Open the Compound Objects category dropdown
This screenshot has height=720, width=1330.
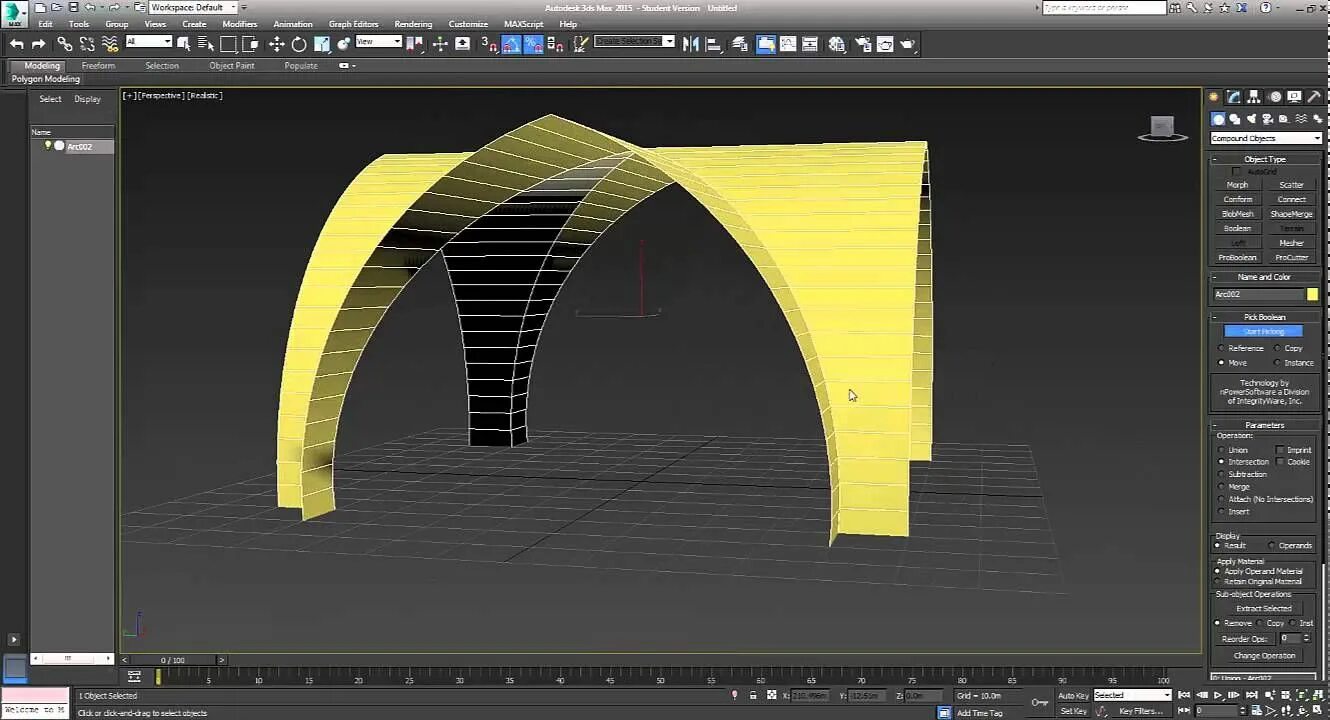click(1265, 138)
